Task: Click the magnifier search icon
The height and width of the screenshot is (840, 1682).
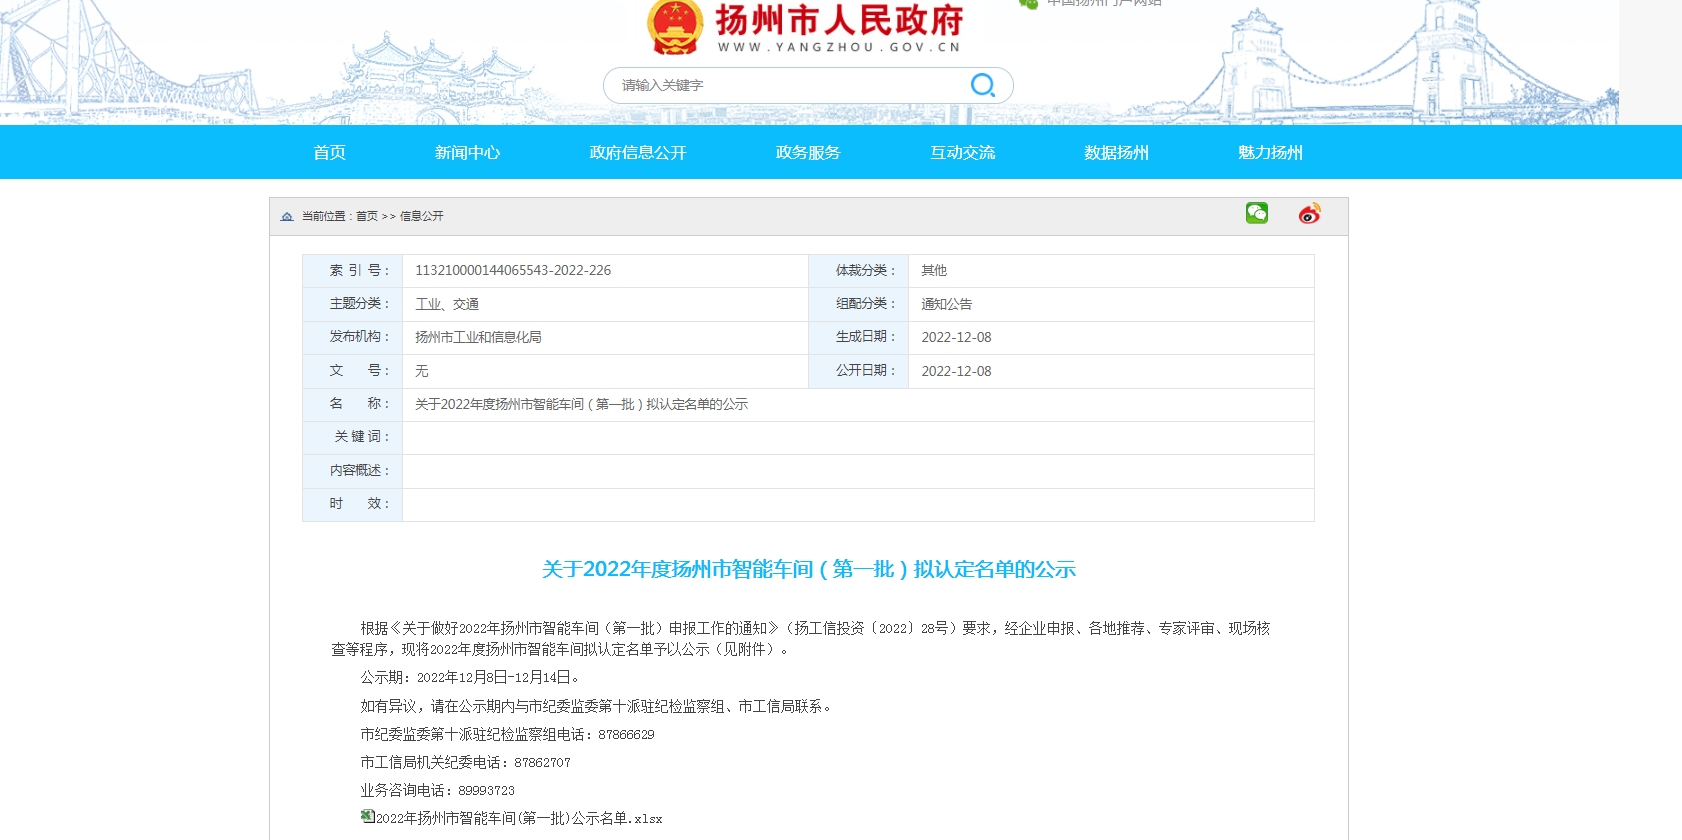Action: coord(982,85)
